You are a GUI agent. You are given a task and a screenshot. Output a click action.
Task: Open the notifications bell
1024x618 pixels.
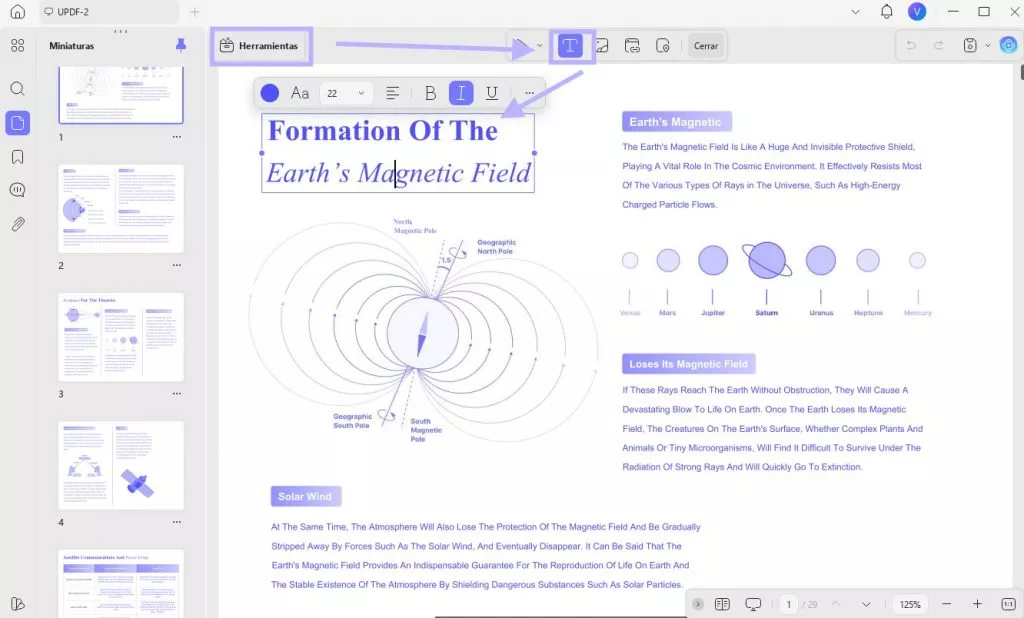[886, 12]
